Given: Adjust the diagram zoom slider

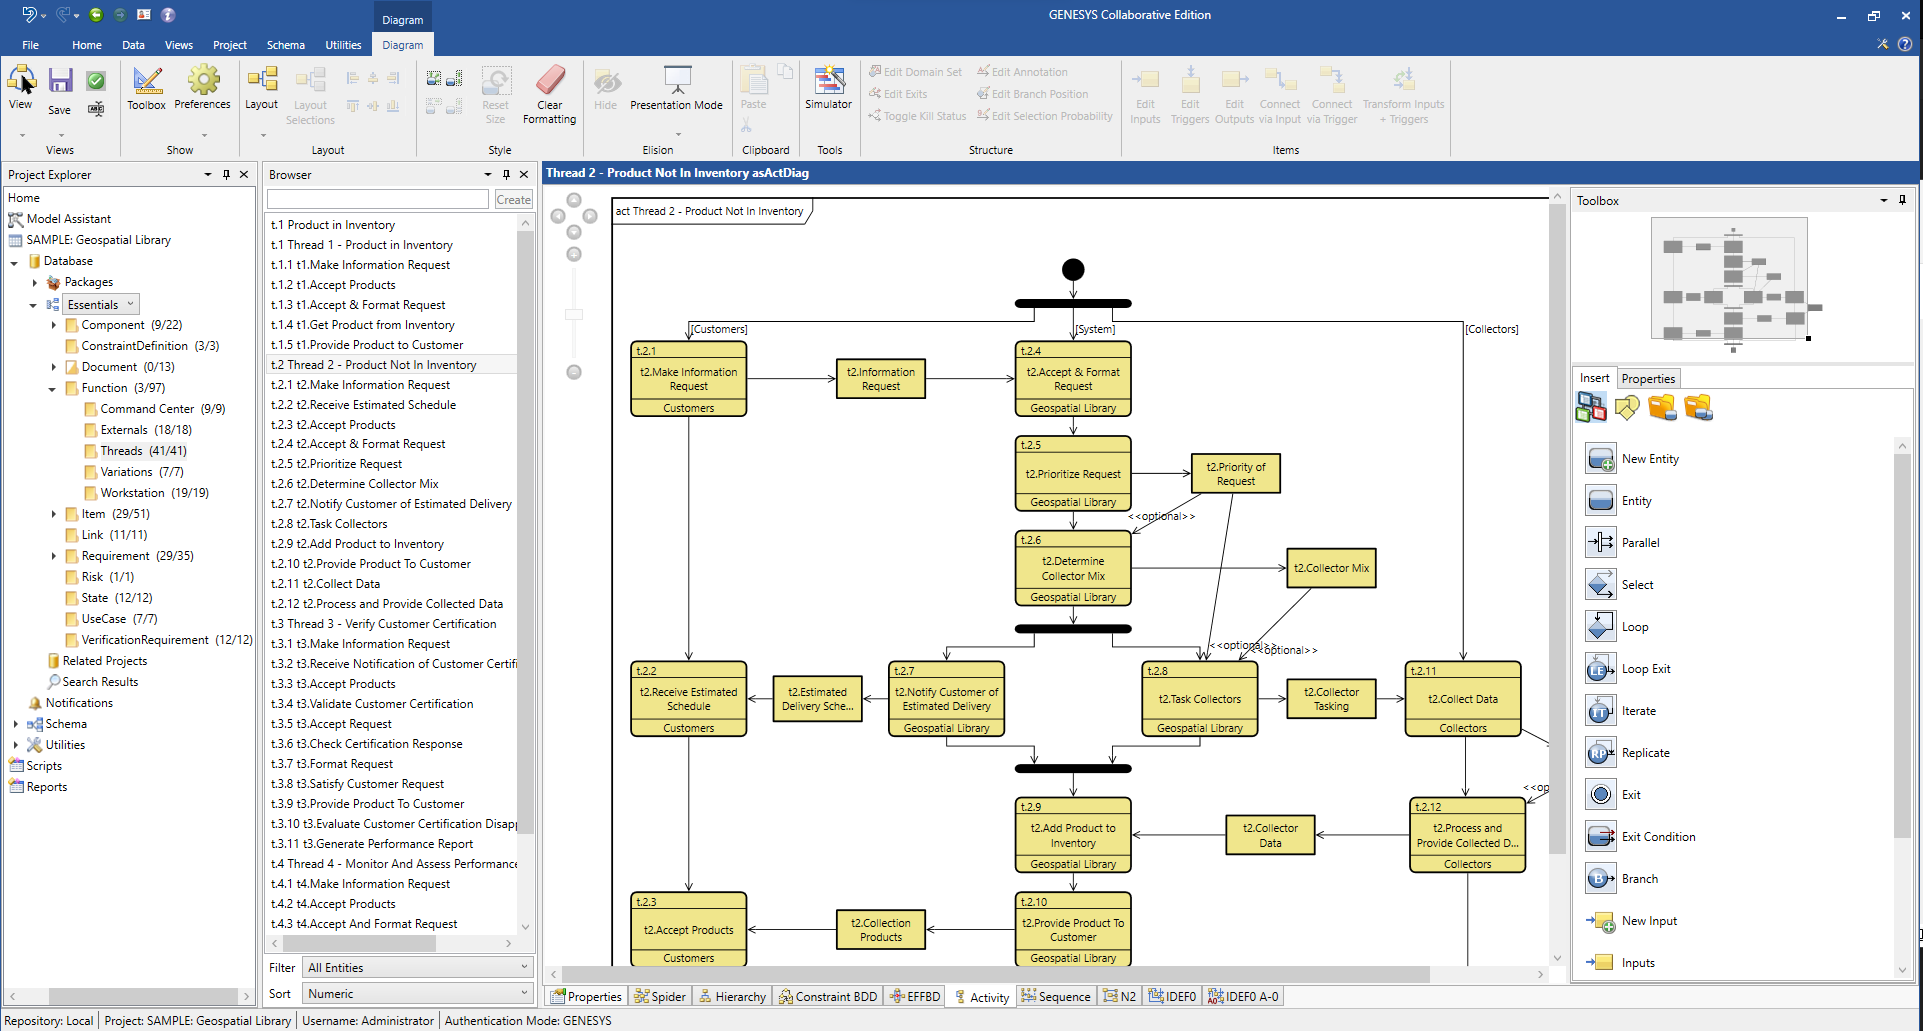Looking at the screenshot, I should pyautogui.click(x=573, y=313).
